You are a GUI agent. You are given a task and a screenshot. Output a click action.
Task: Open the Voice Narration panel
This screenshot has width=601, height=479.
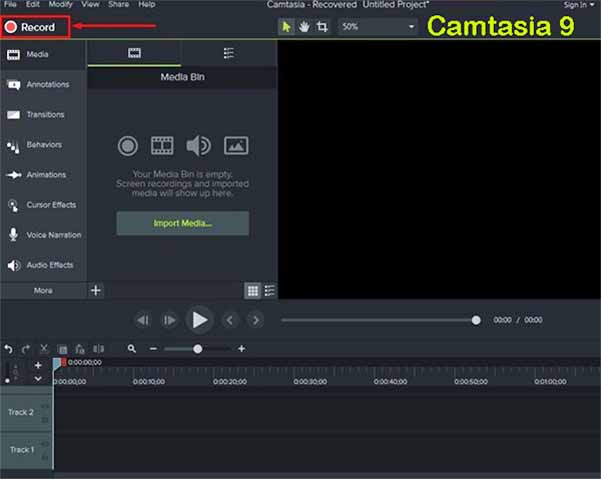(43, 235)
